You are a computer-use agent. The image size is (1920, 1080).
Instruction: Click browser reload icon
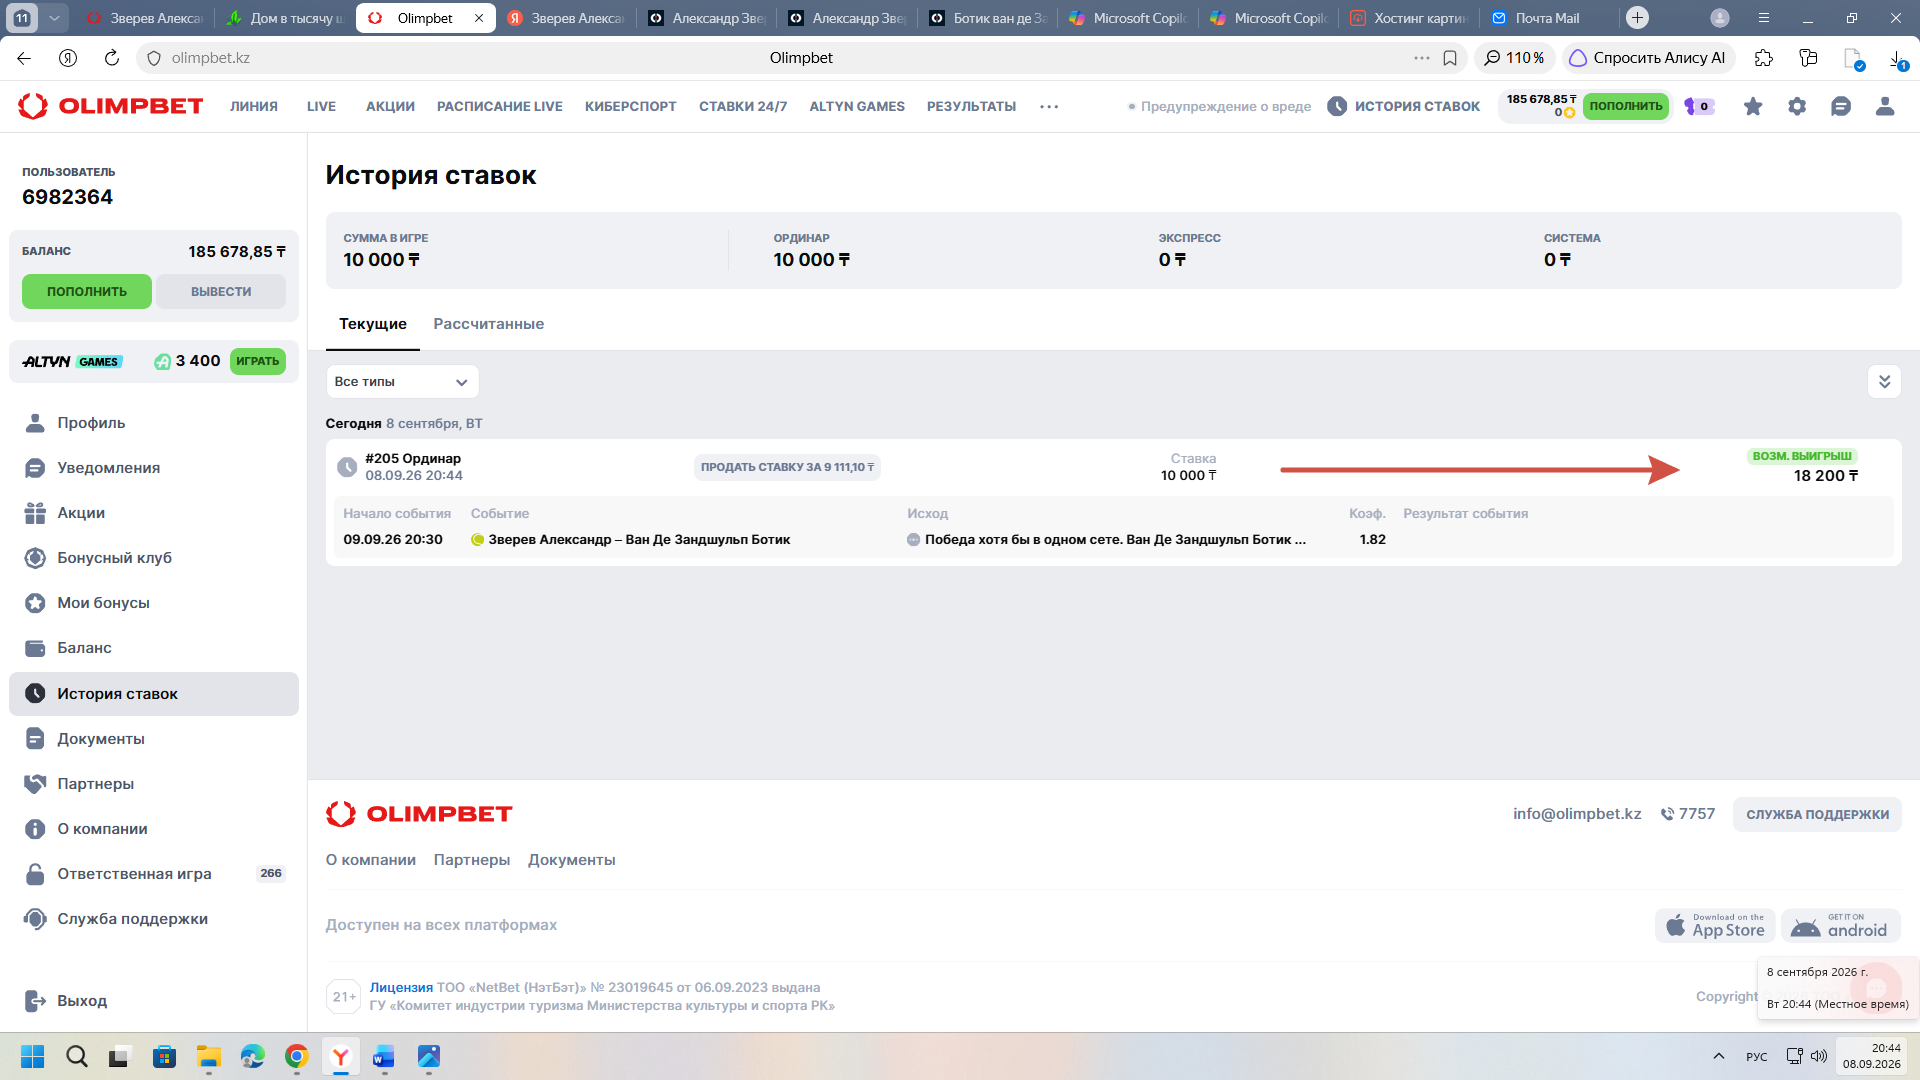tap(112, 58)
